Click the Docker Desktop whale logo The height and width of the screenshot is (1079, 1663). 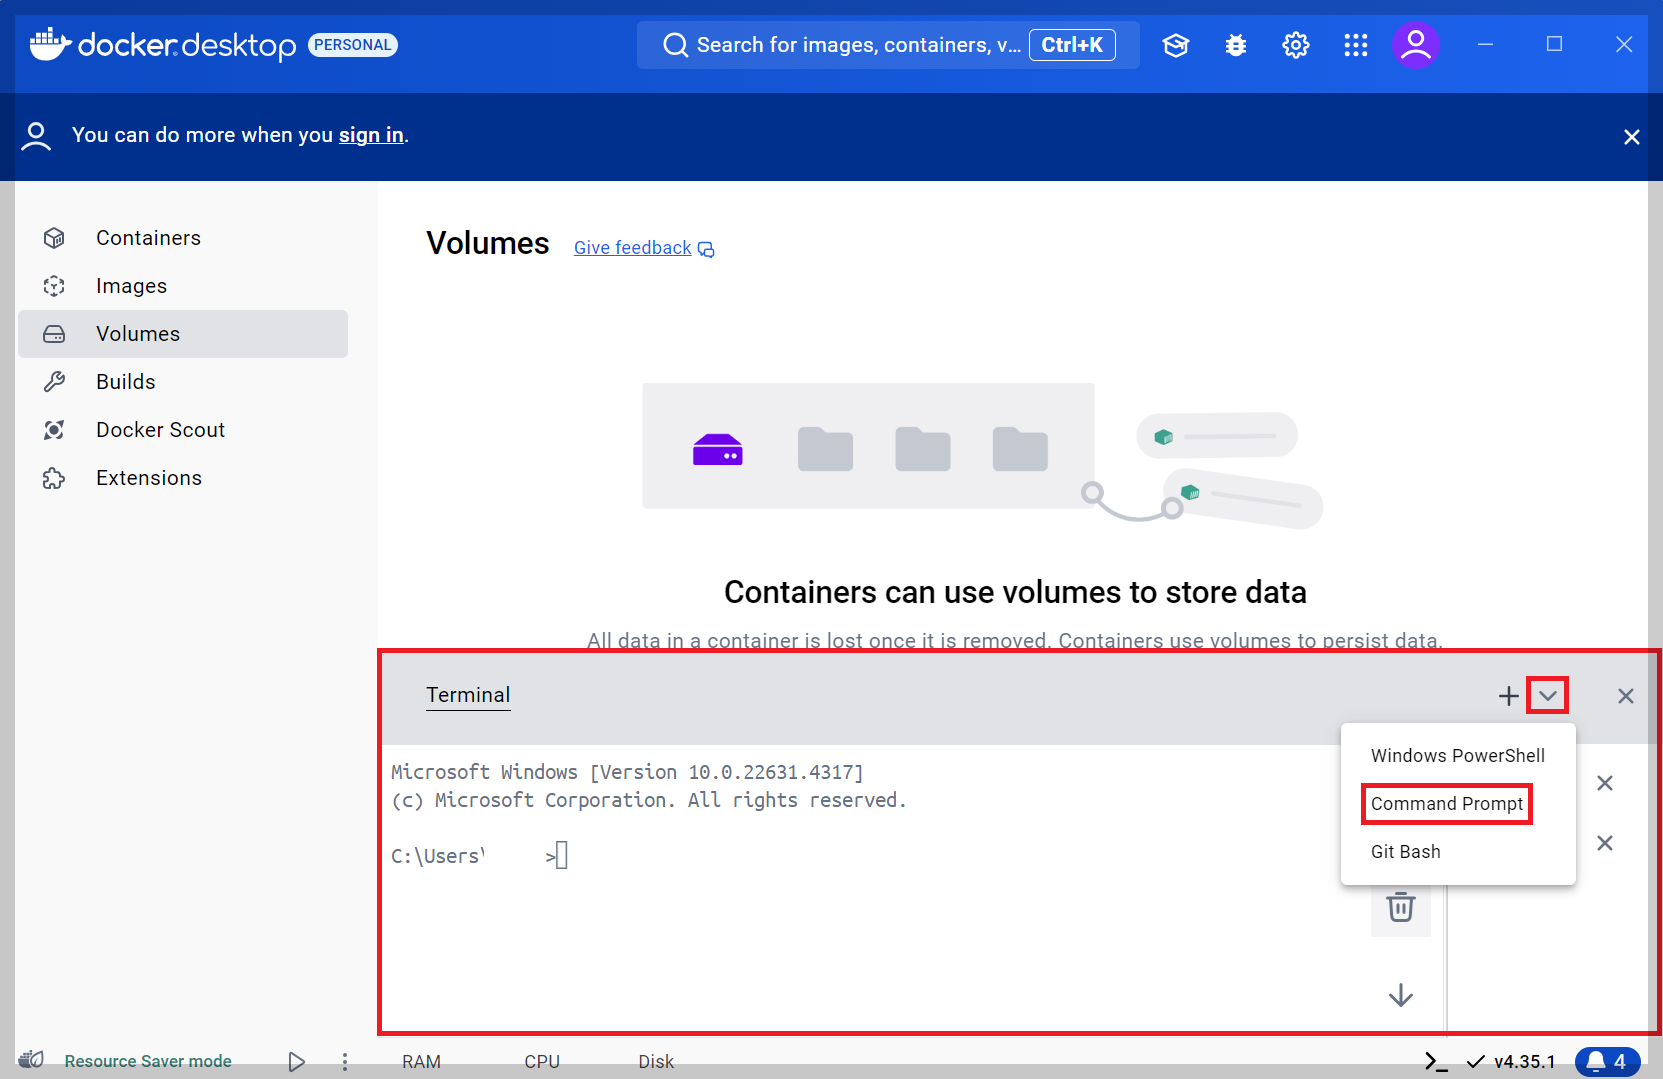tap(50, 45)
